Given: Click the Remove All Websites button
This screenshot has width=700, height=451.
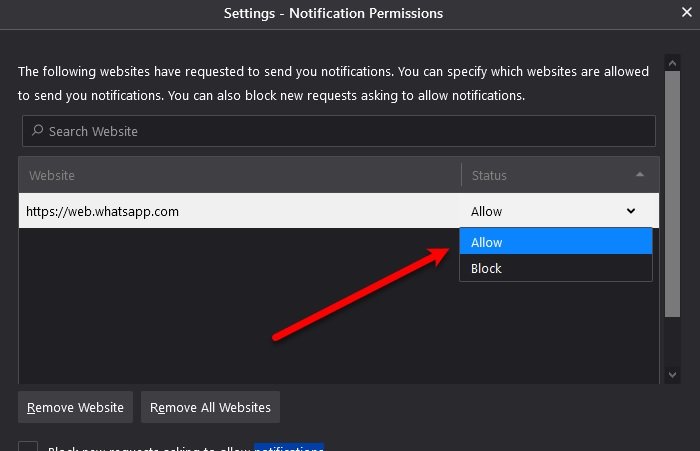Looking at the screenshot, I should click(210, 407).
